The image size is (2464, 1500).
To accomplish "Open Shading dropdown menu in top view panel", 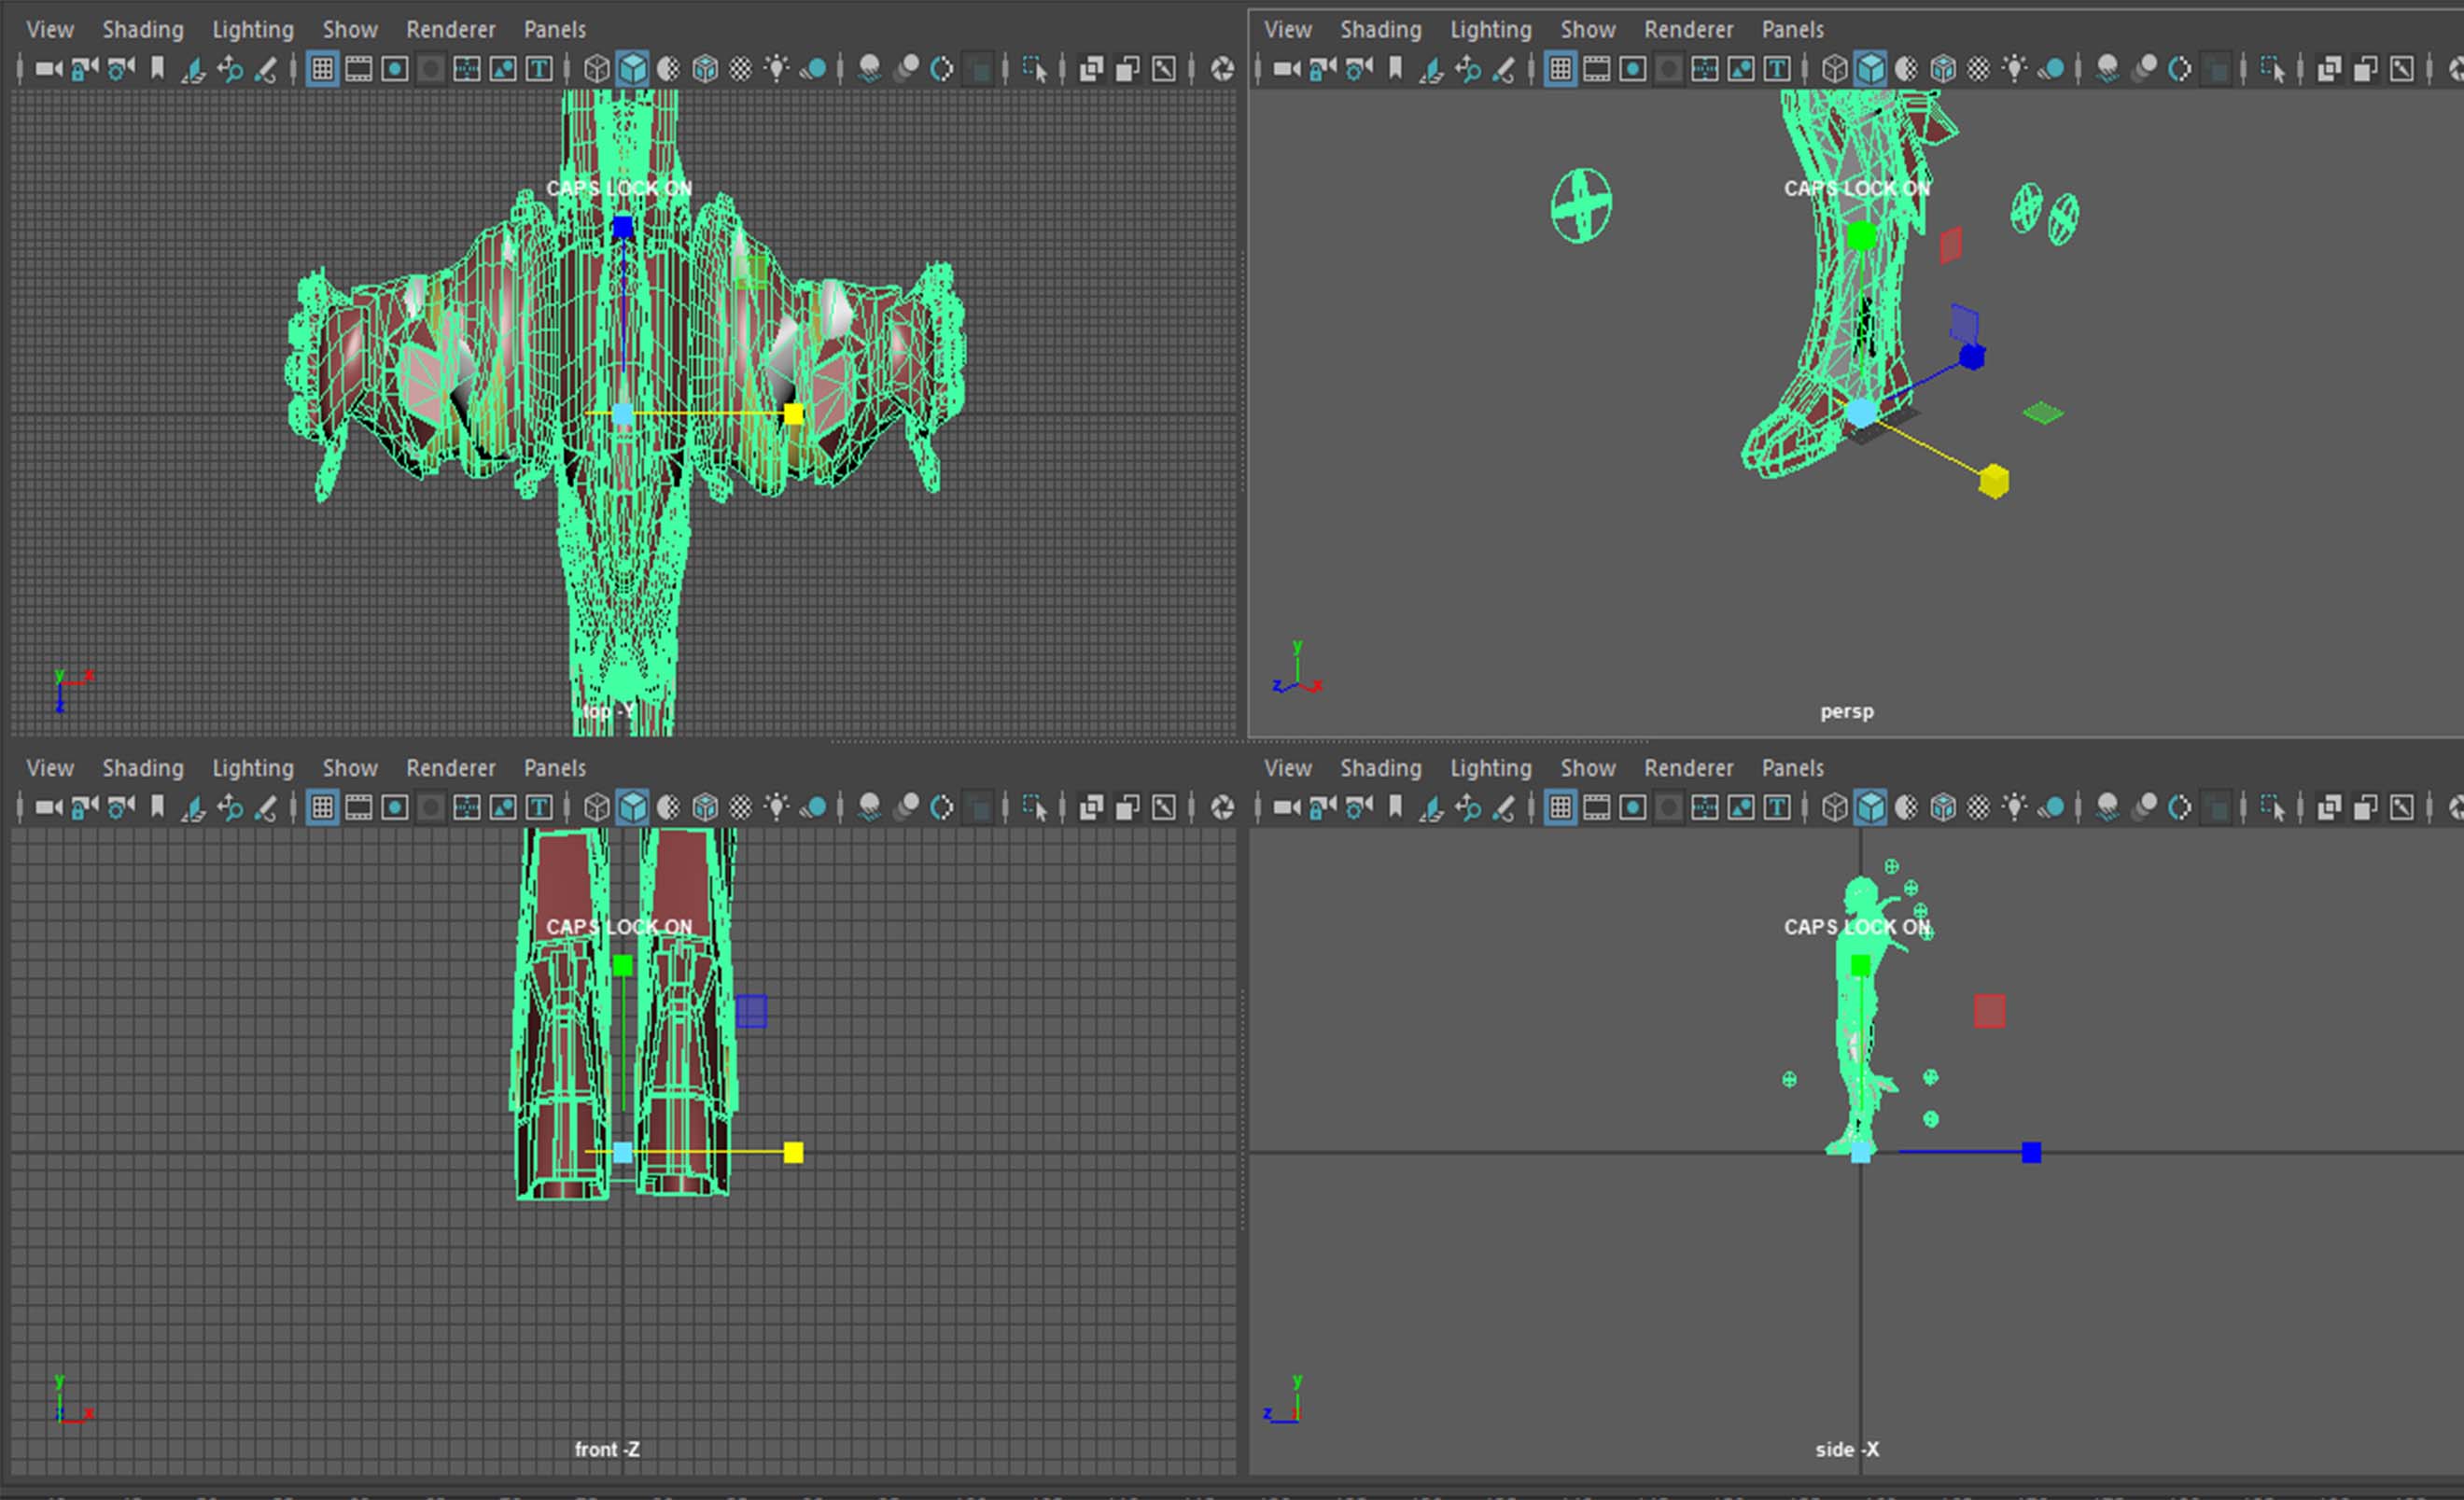I will (x=143, y=30).
